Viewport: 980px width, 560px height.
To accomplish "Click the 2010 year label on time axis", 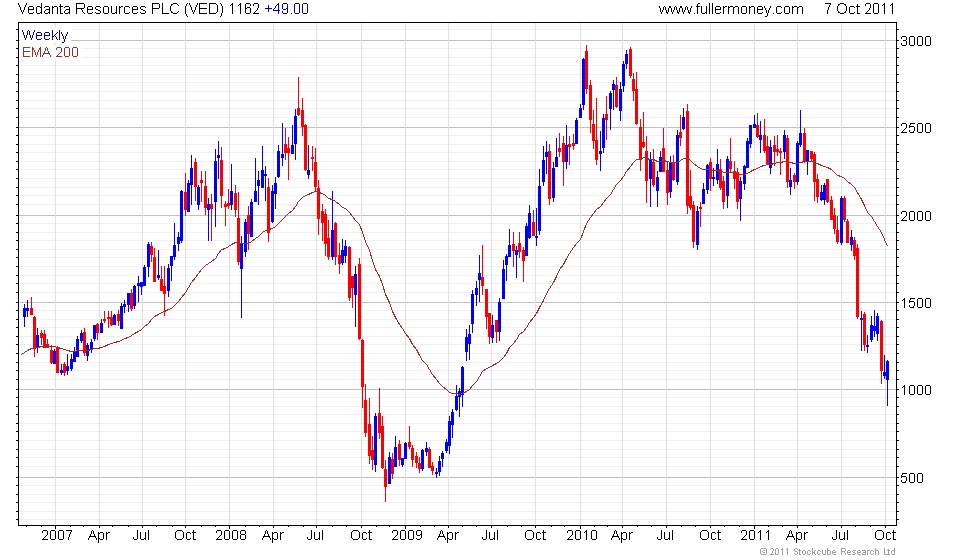I will point(582,536).
